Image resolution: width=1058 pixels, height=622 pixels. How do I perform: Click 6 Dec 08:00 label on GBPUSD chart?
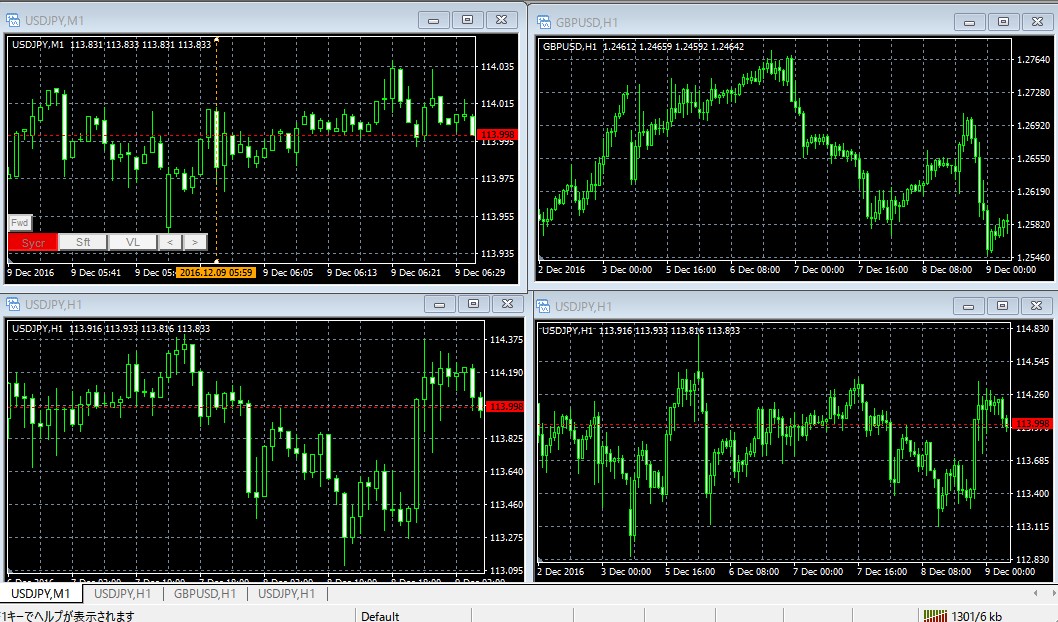click(x=755, y=269)
